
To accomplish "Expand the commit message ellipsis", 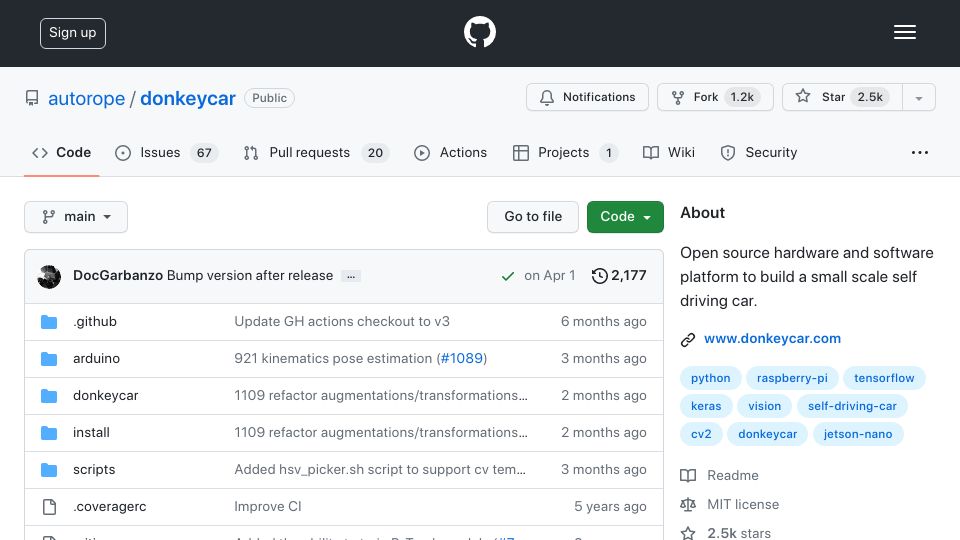I will (351, 276).
